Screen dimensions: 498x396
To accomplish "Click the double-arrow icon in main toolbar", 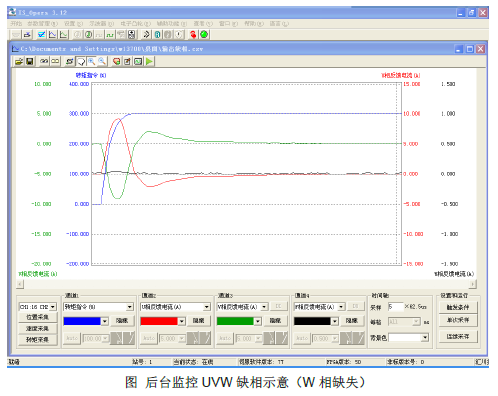I will click(146, 34).
